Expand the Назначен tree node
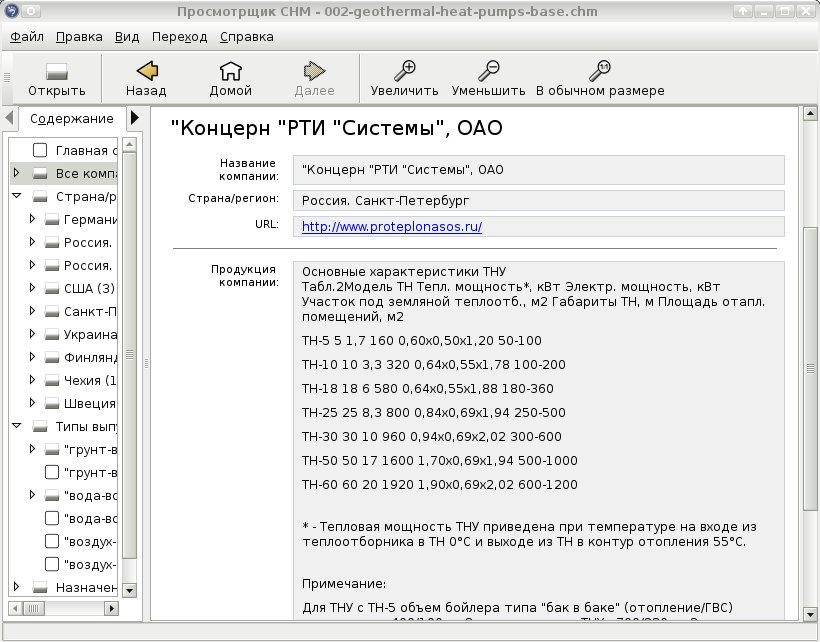Image resolution: width=820 pixels, height=642 pixels. (16, 587)
